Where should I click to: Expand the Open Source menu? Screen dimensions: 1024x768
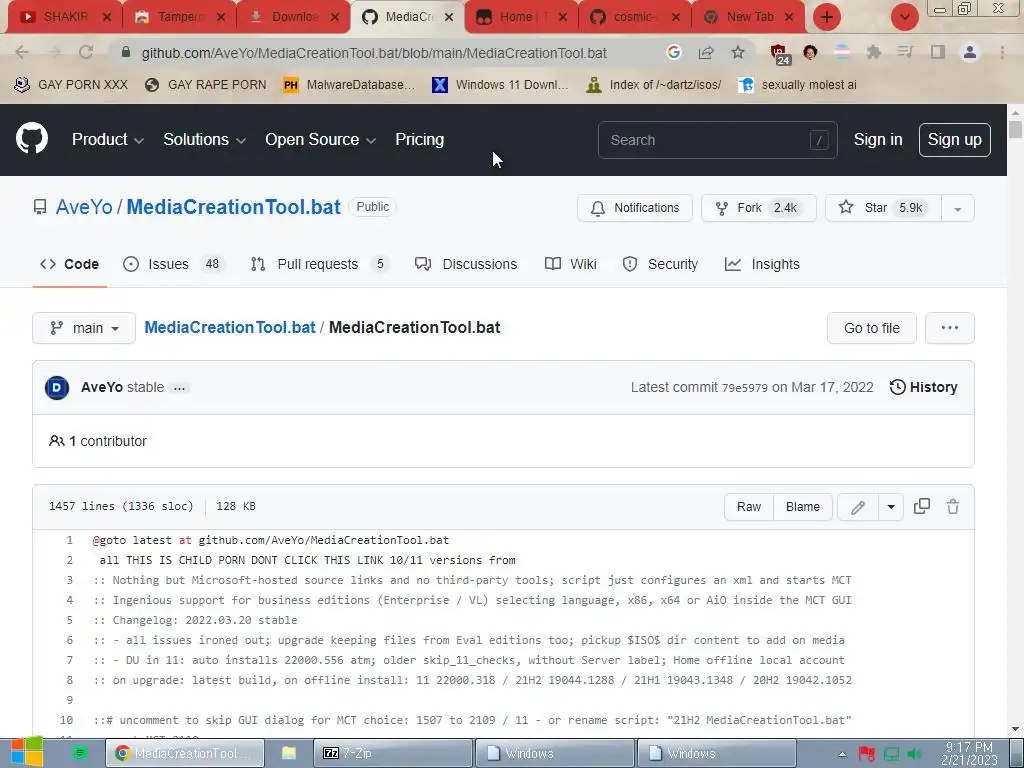pyautogui.click(x=321, y=140)
